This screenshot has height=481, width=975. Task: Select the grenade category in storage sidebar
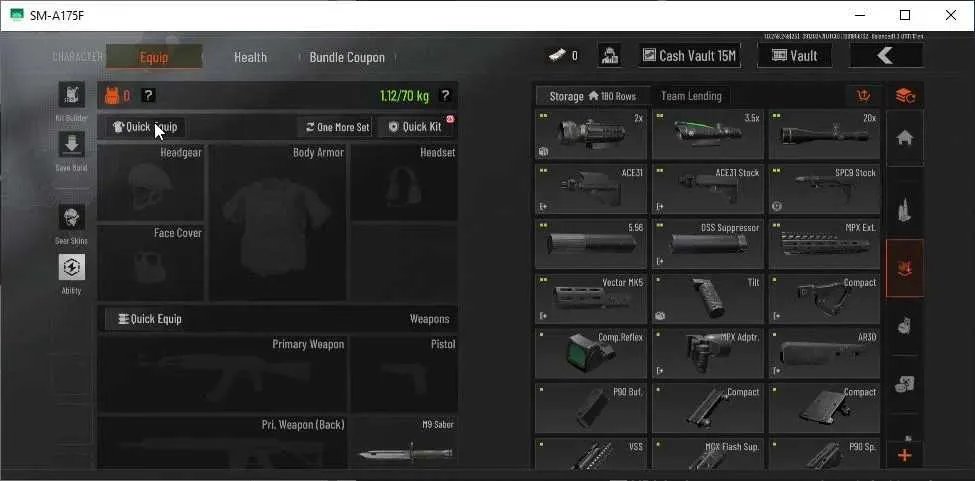(x=905, y=325)
